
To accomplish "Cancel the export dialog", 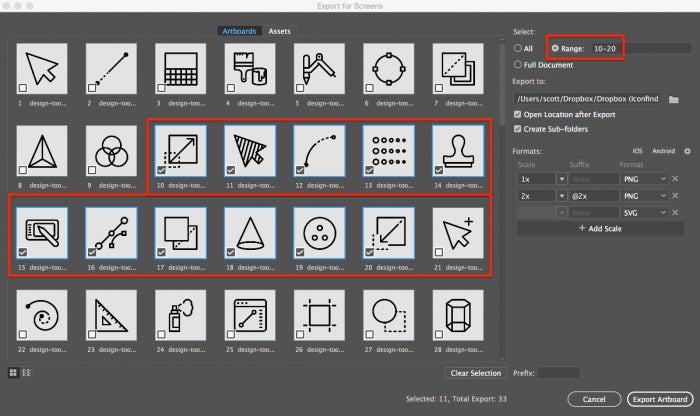I will pyautogui.click(x=594, y=399).
